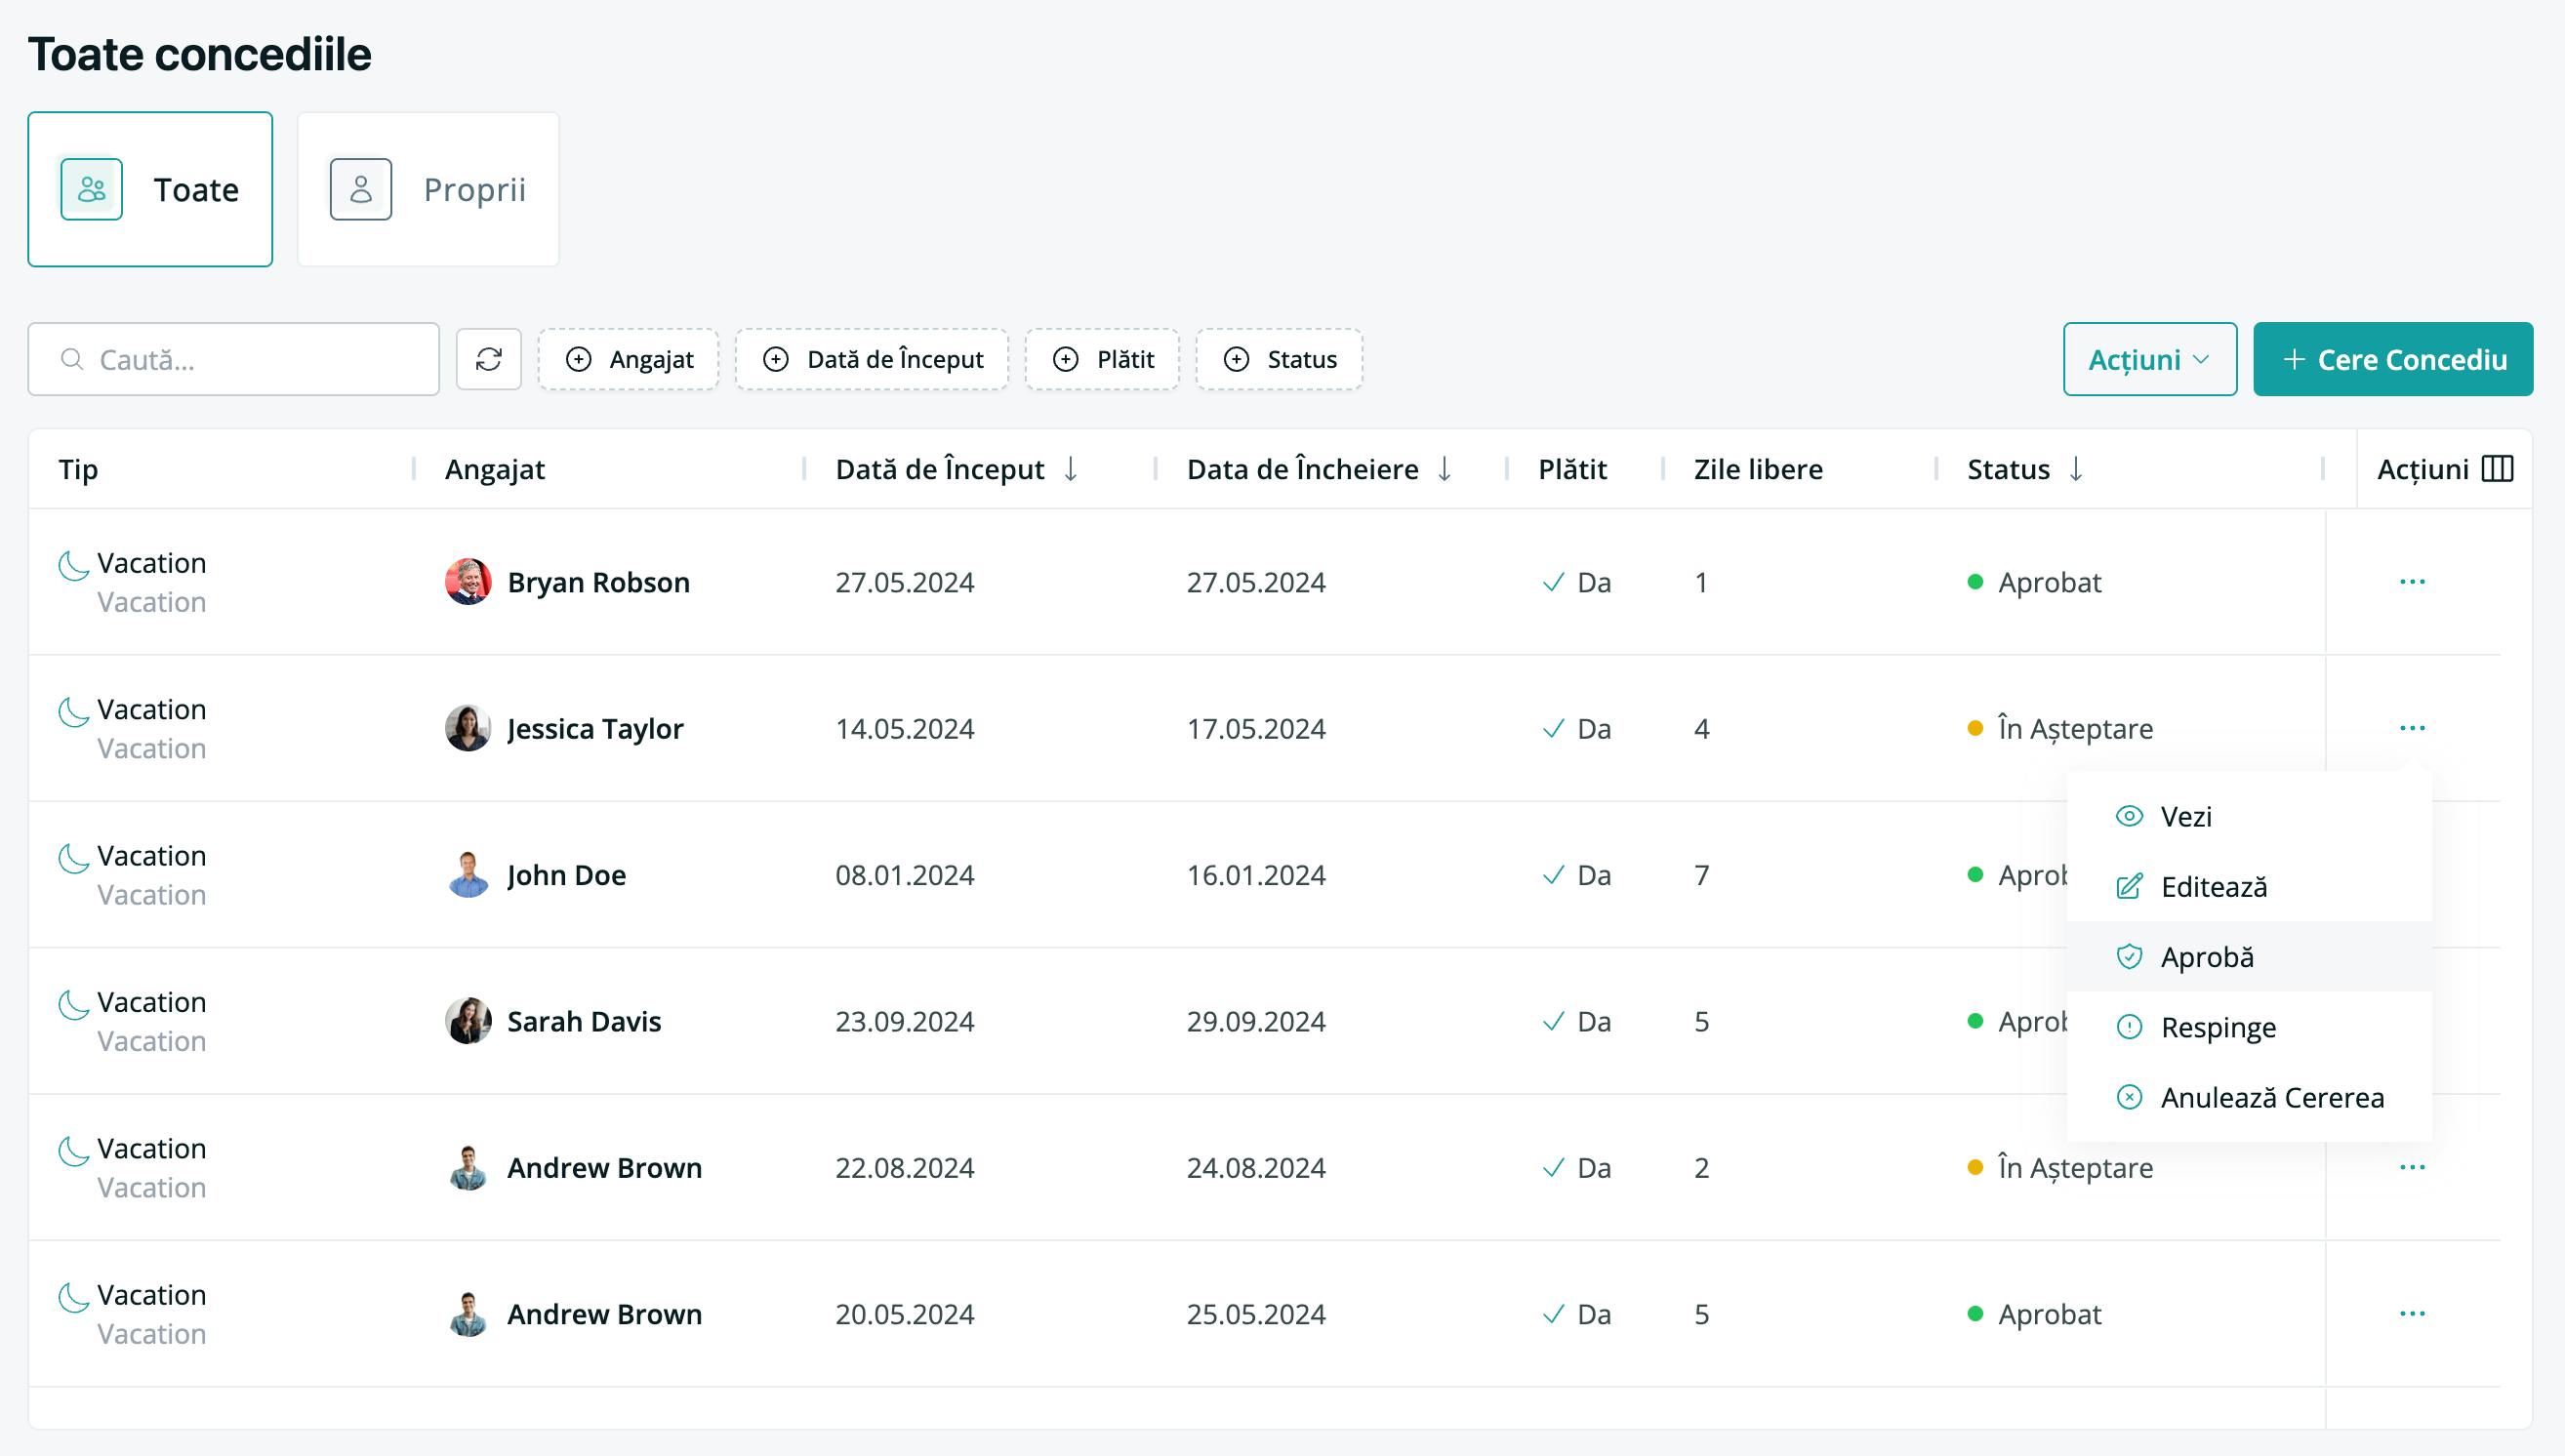2565x1456 pixels.
Task: Switch to the Toate tab
Action: [150, 189]
